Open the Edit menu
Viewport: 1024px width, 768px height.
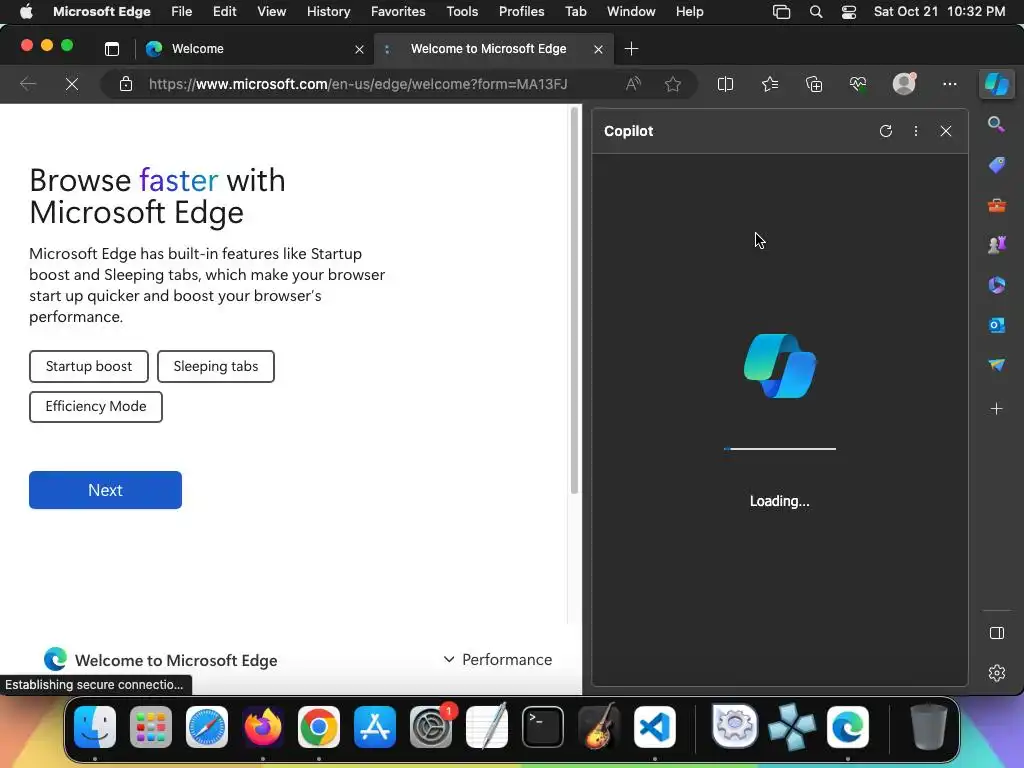(225, 12)
